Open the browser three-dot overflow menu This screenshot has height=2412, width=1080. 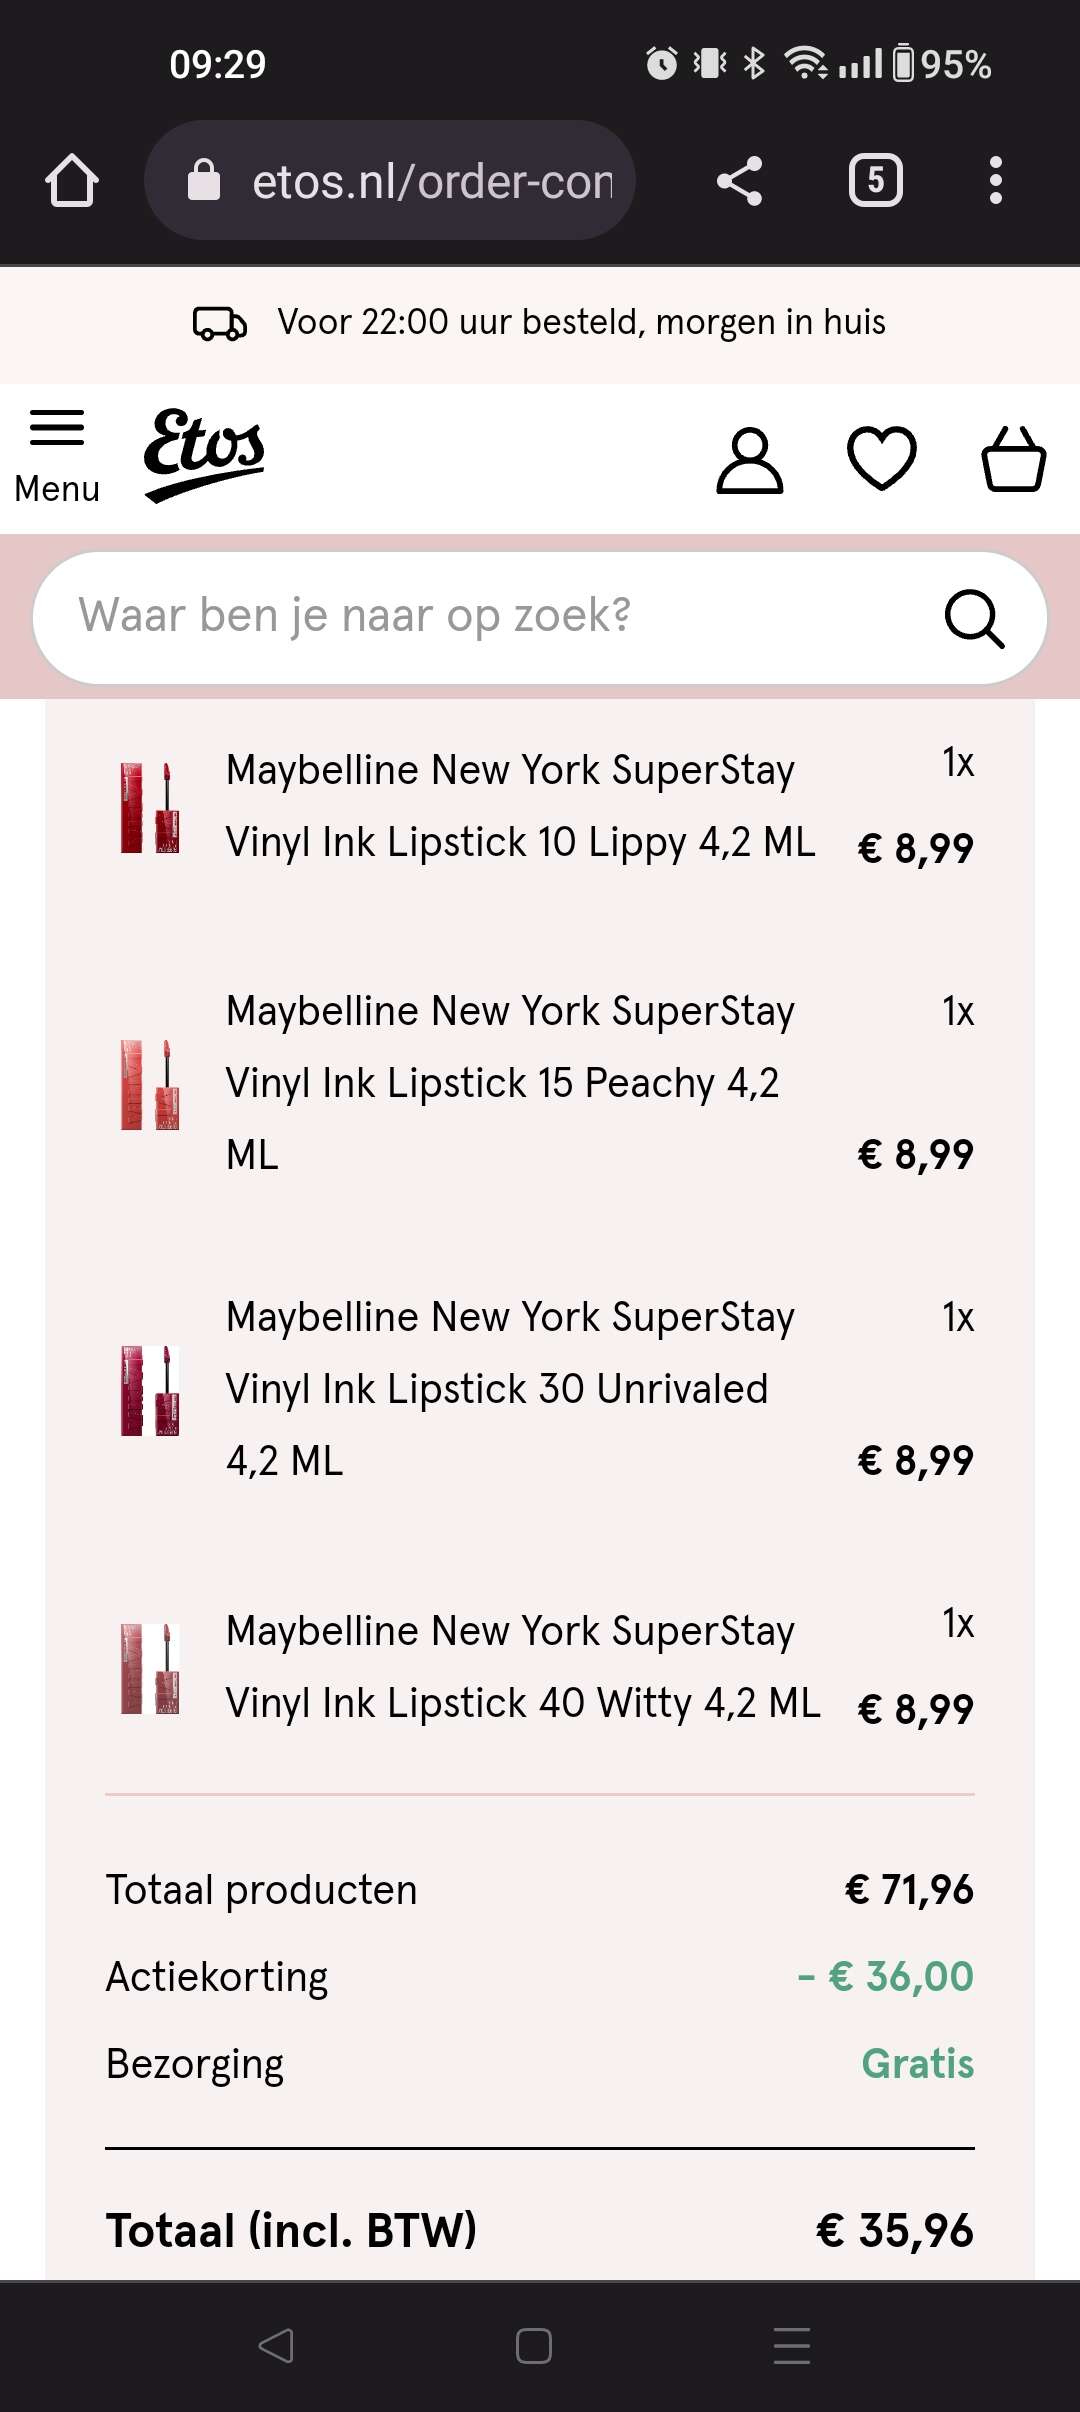(x=995, y=181)
